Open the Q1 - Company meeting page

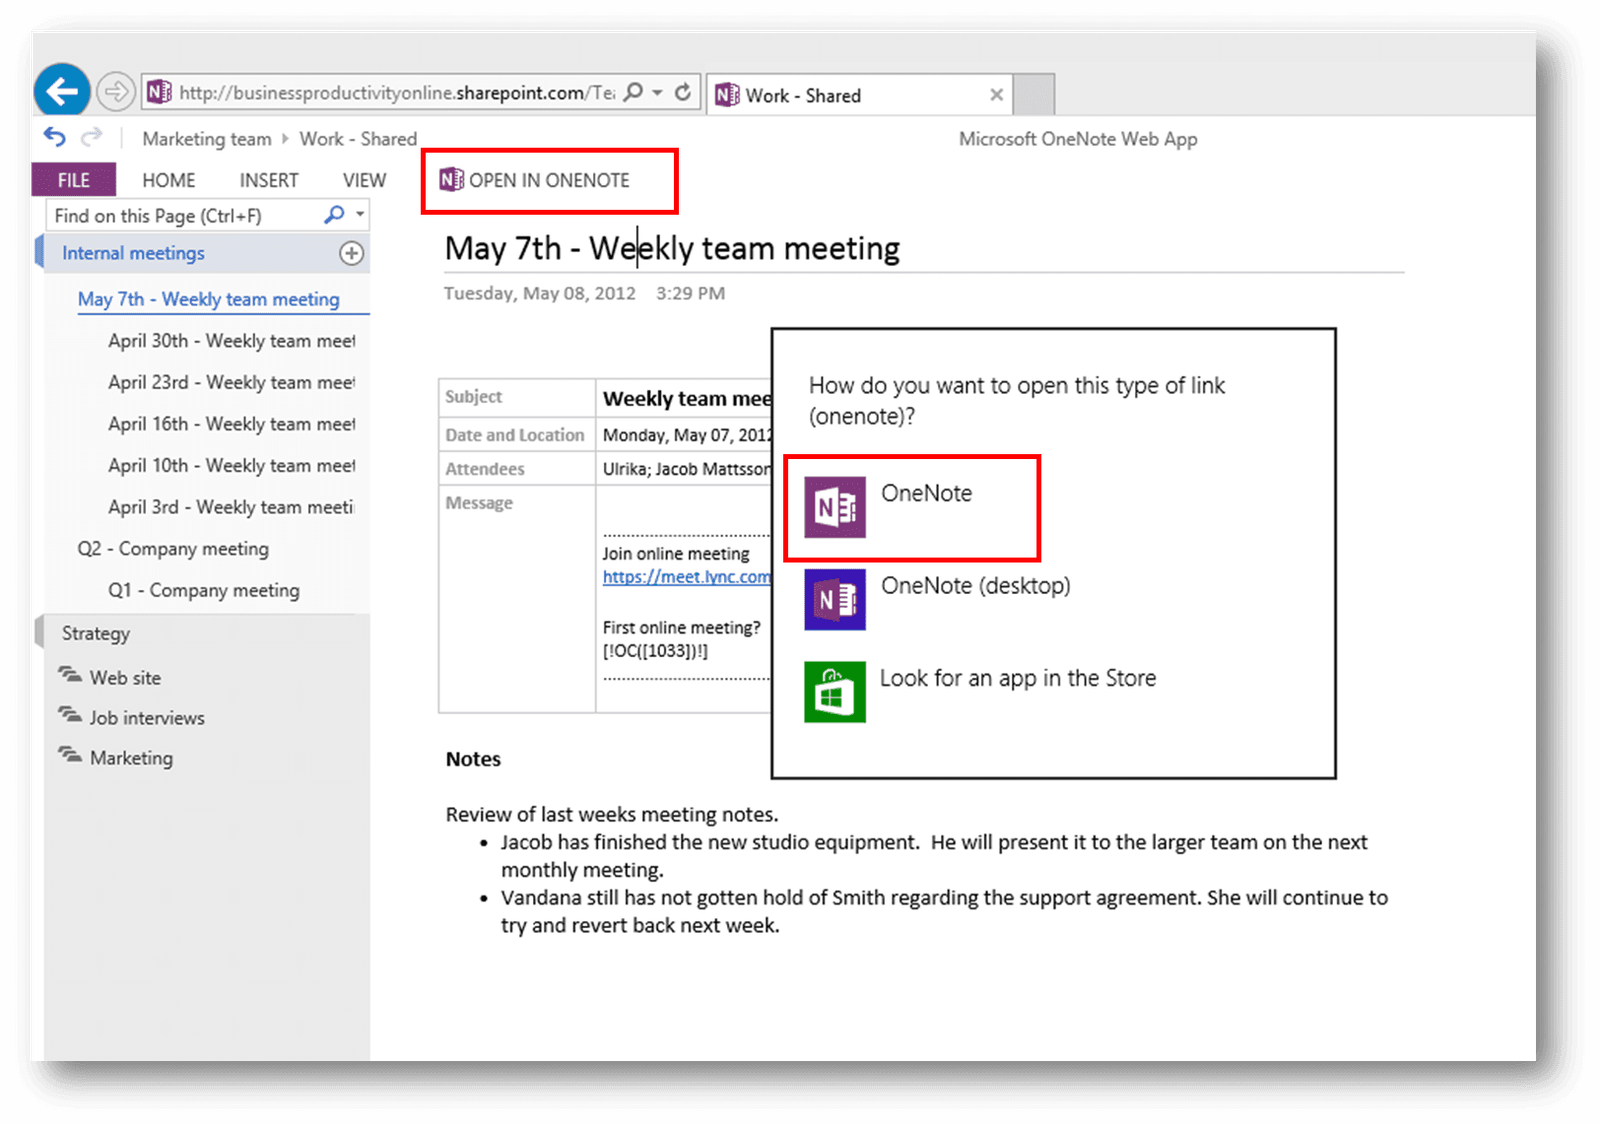(x=204, y=590)
